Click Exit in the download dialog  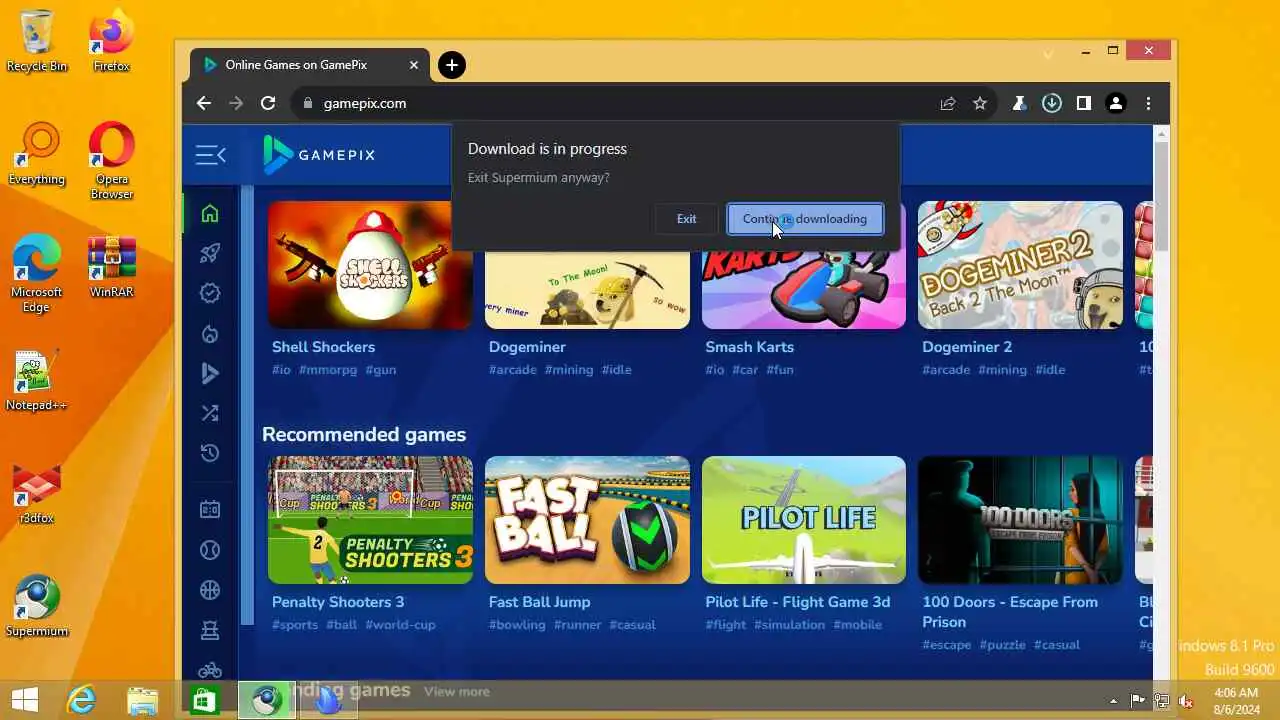pyautogui.click(x=686, y=219)
